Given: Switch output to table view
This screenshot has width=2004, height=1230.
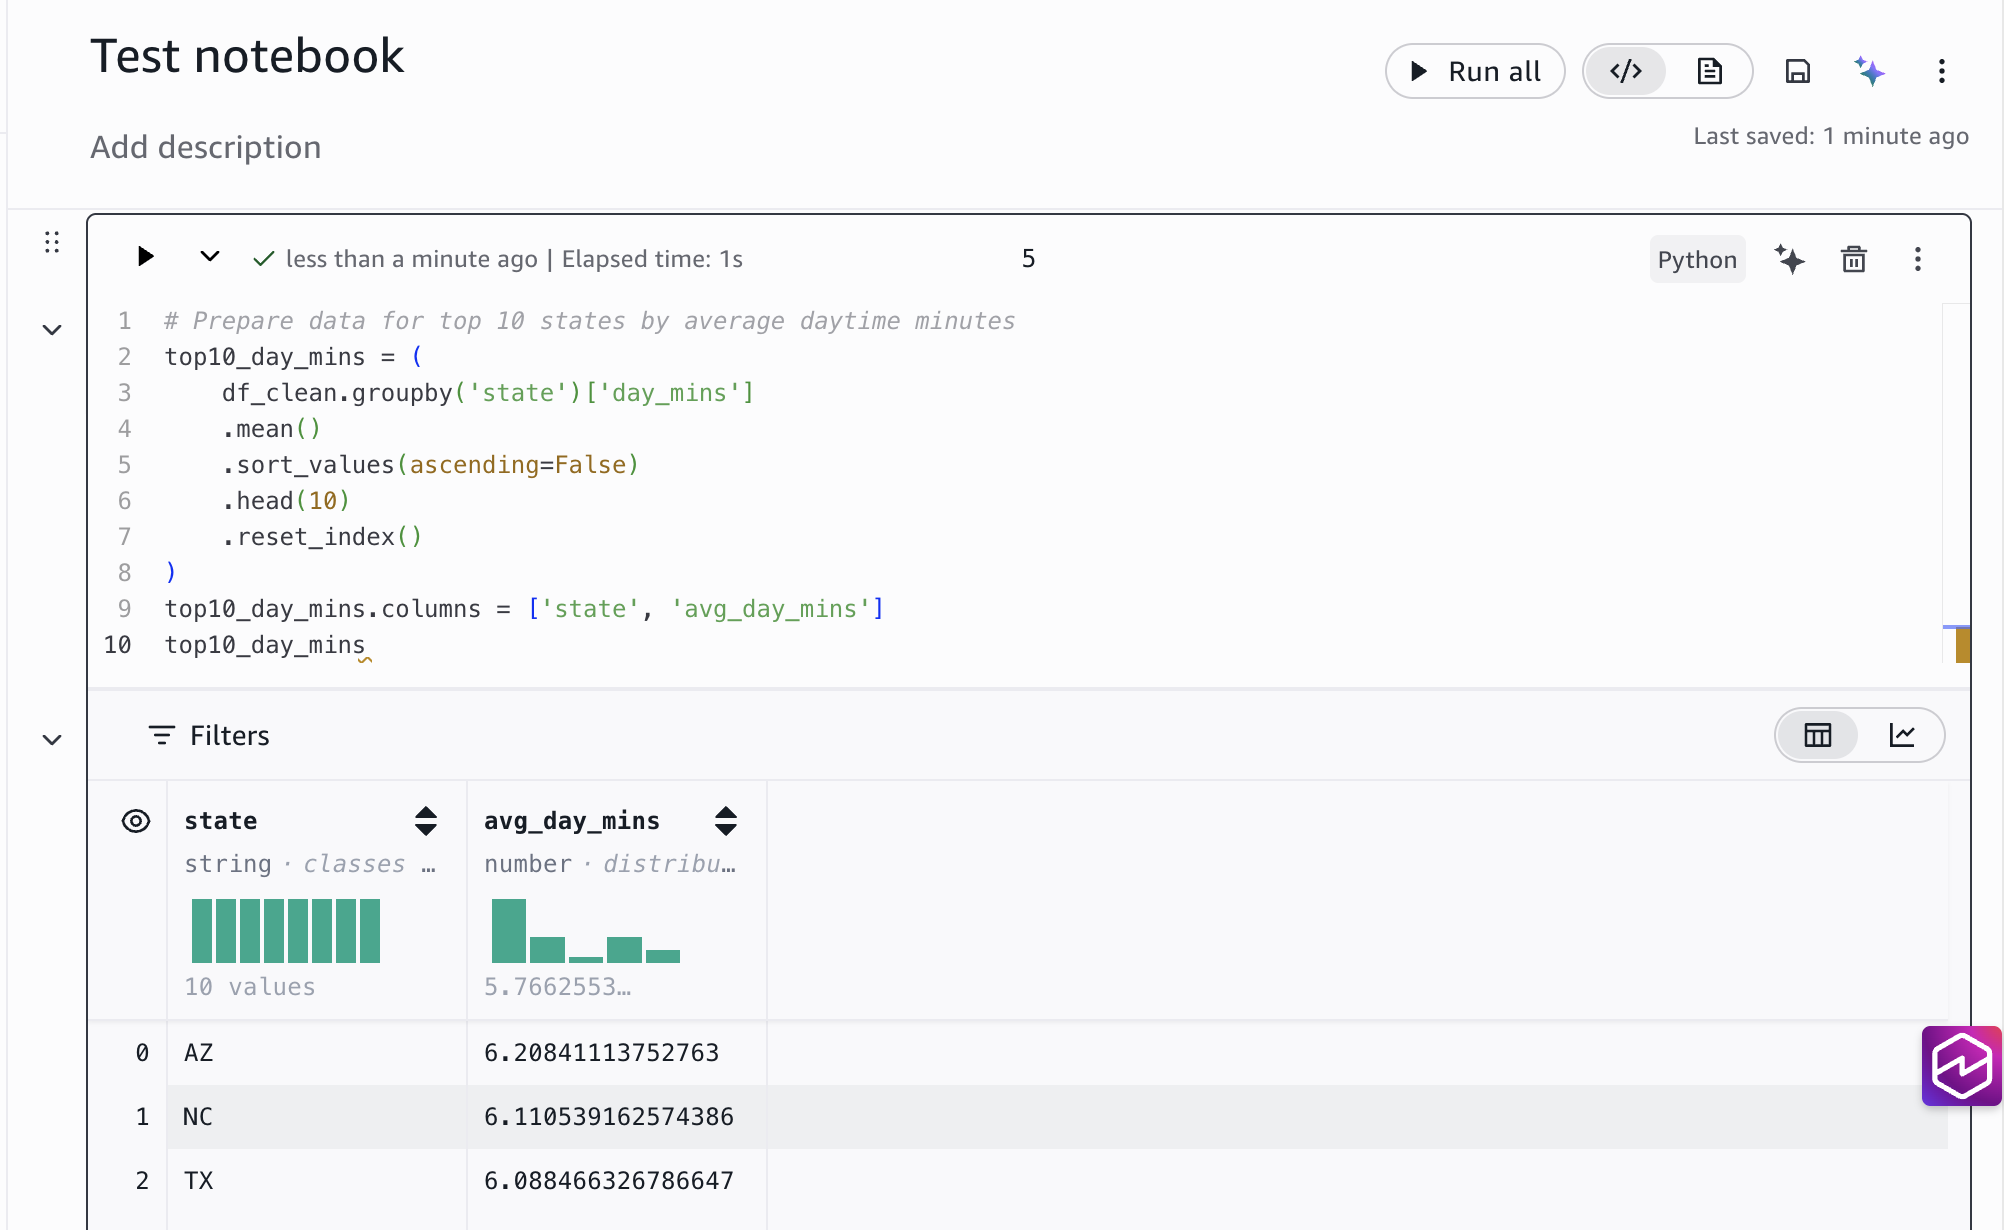Looking at the screenshot, I should click(x=1817, y=735).
